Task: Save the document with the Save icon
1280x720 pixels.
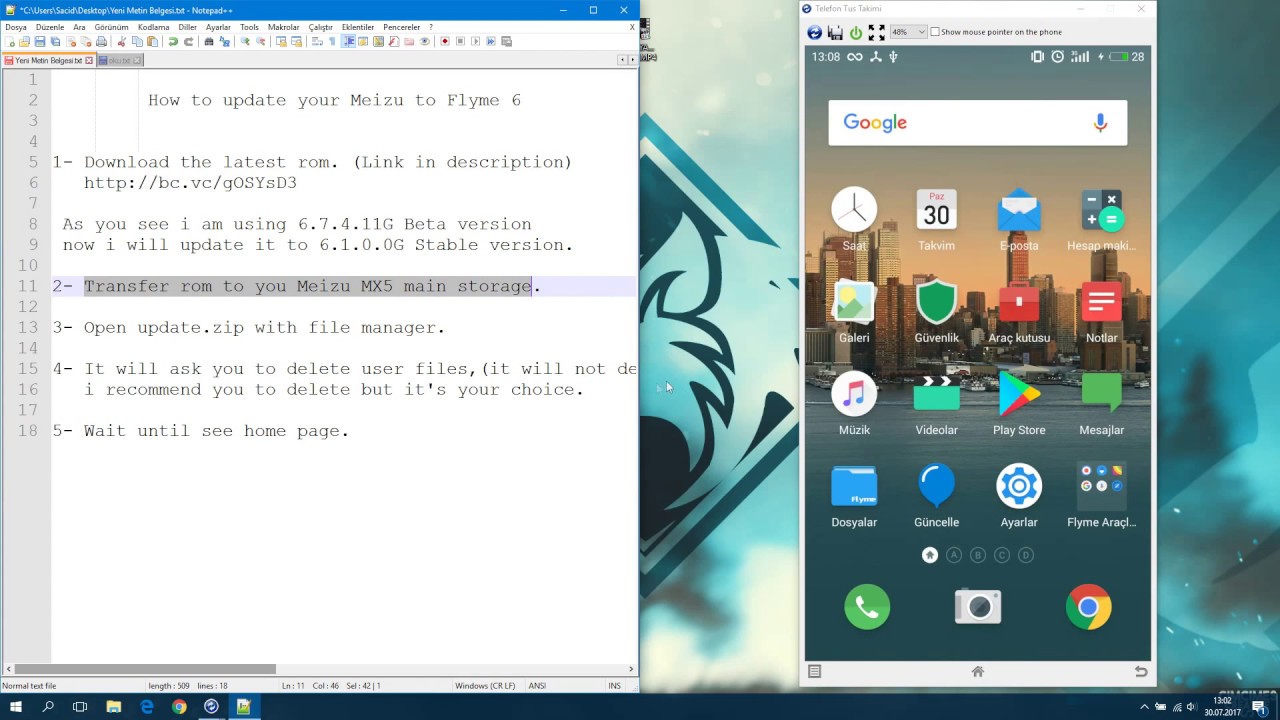Action: [40, 42]
